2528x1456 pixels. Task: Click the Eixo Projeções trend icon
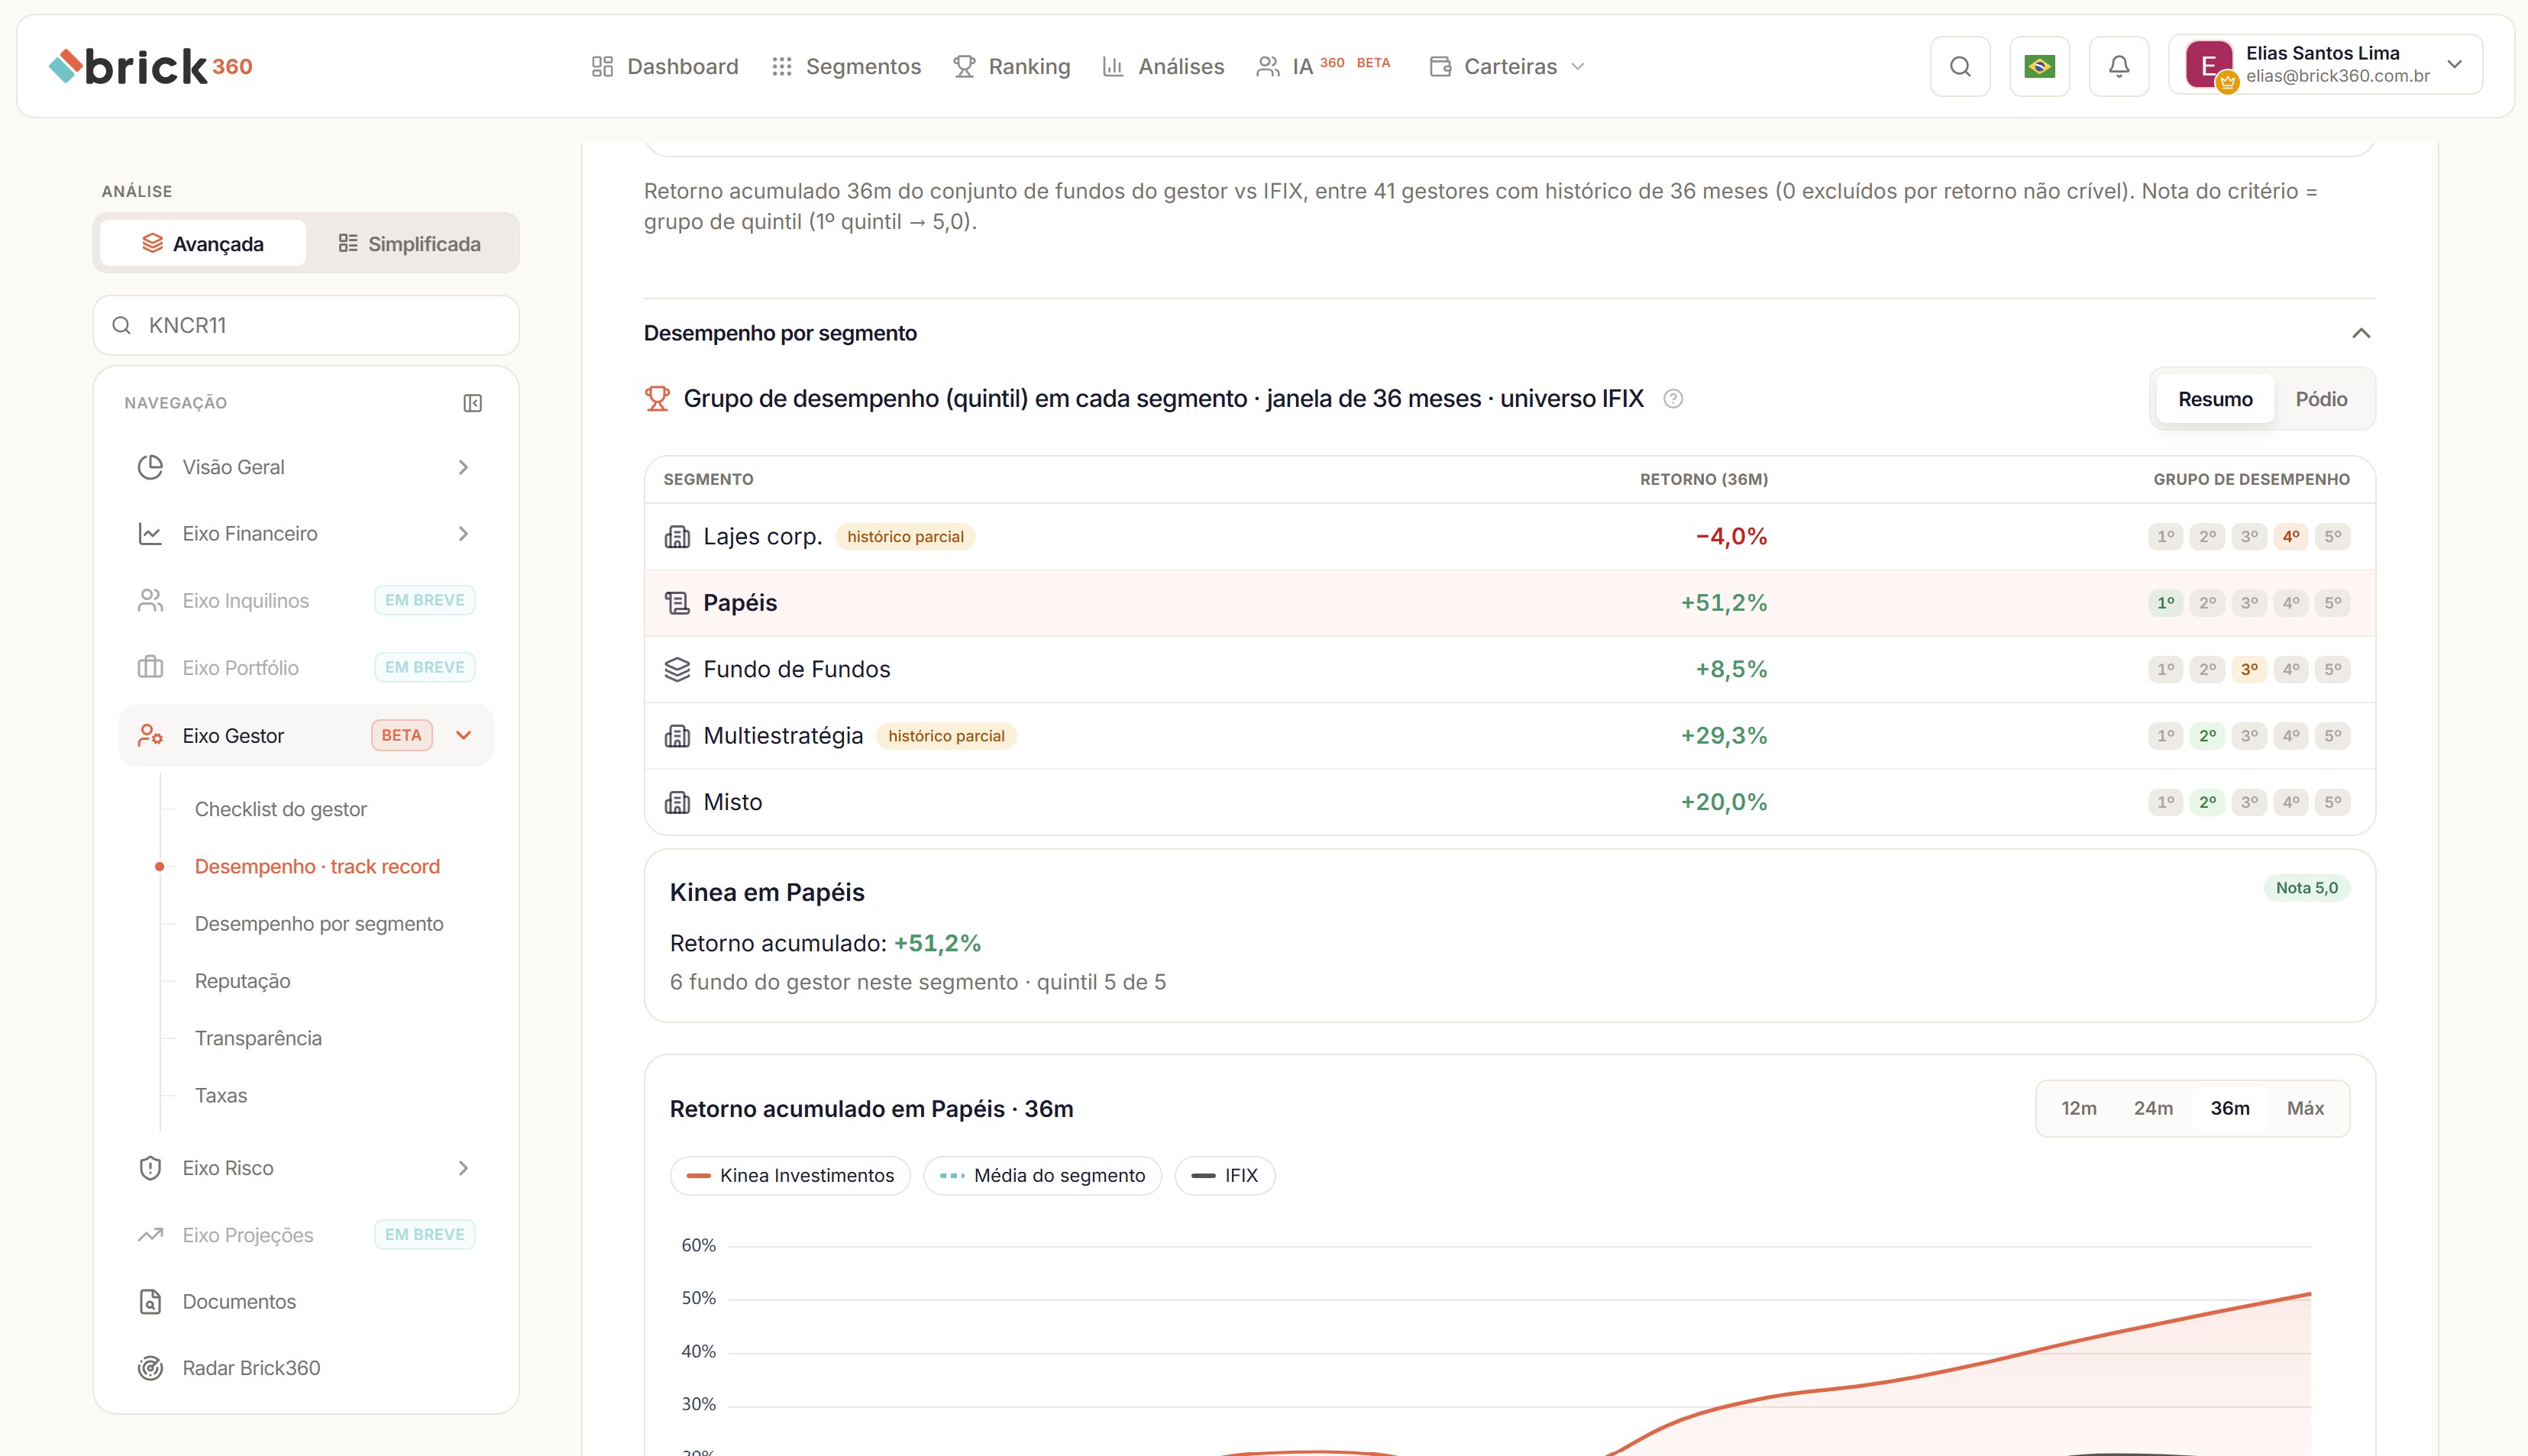[x=150, y=1235]
